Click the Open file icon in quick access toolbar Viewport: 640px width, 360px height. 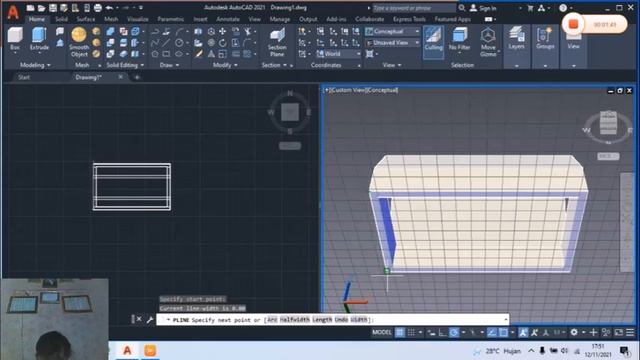point(42,8)
